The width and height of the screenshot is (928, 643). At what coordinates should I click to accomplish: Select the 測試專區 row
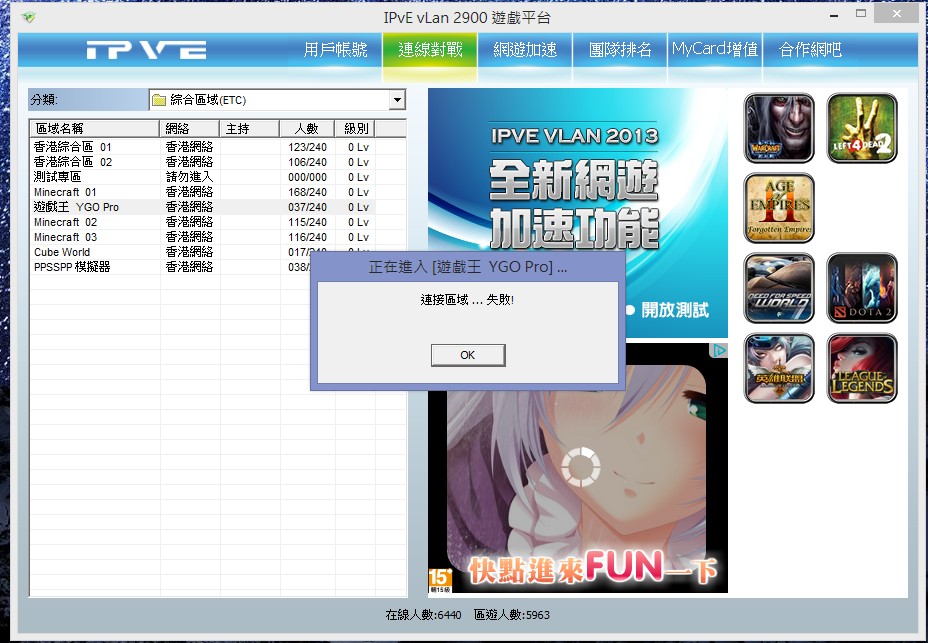[x=202, y=177]
